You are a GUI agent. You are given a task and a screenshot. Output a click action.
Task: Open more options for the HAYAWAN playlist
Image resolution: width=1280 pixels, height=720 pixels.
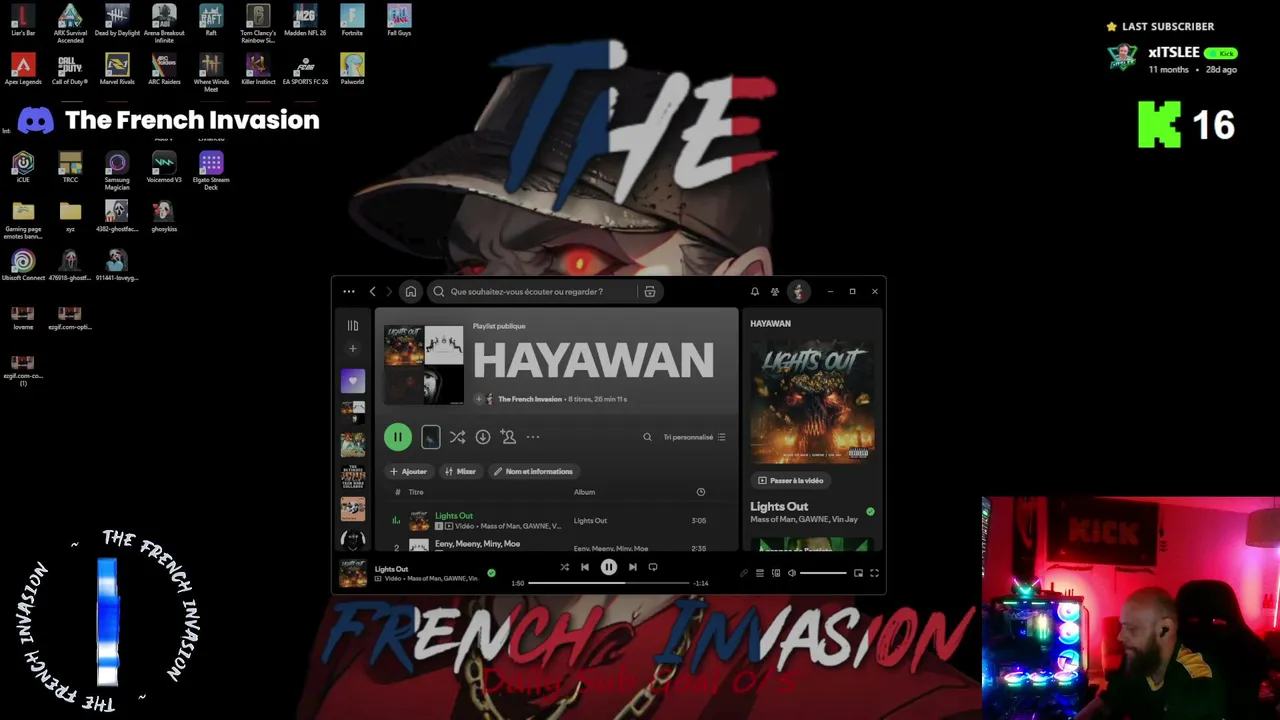coord(533,437)
